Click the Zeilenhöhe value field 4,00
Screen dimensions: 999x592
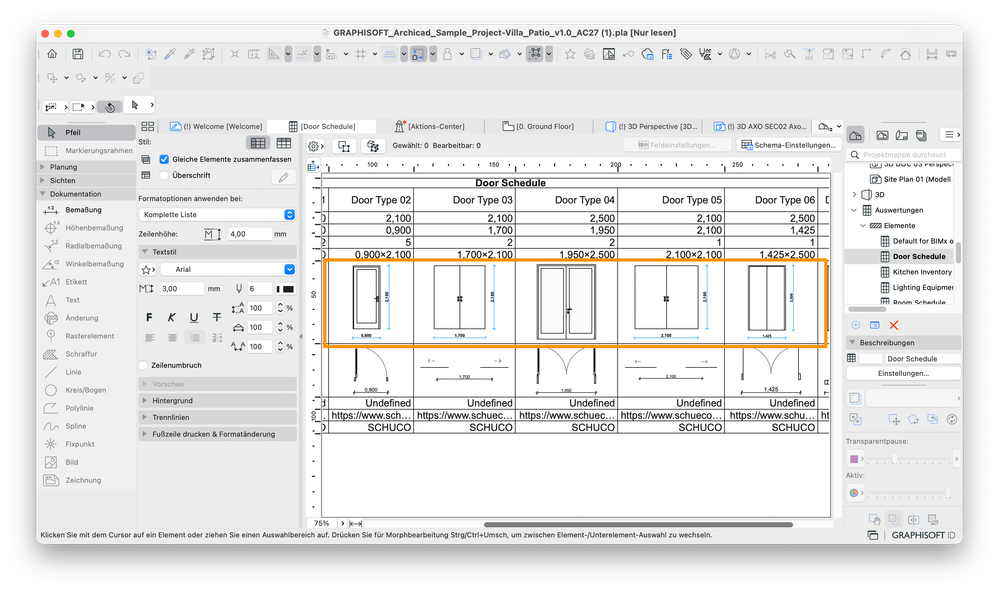249,234
